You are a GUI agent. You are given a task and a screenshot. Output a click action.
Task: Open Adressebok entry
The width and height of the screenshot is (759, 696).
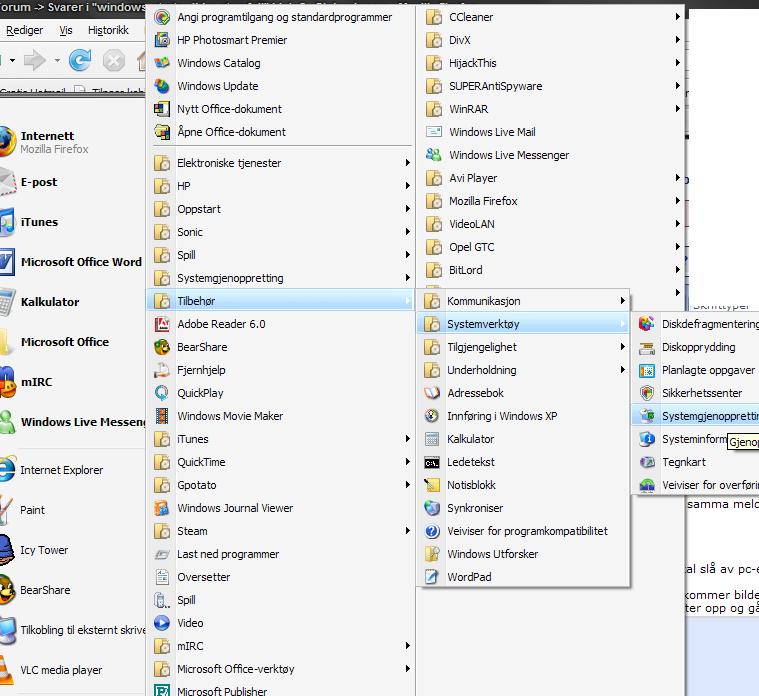525,393
